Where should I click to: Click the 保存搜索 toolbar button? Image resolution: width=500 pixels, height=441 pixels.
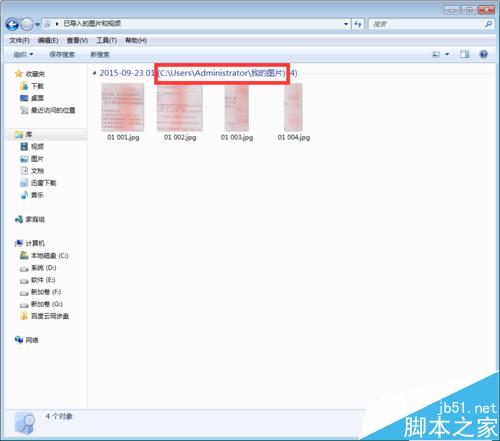click(x=62, y=54)
